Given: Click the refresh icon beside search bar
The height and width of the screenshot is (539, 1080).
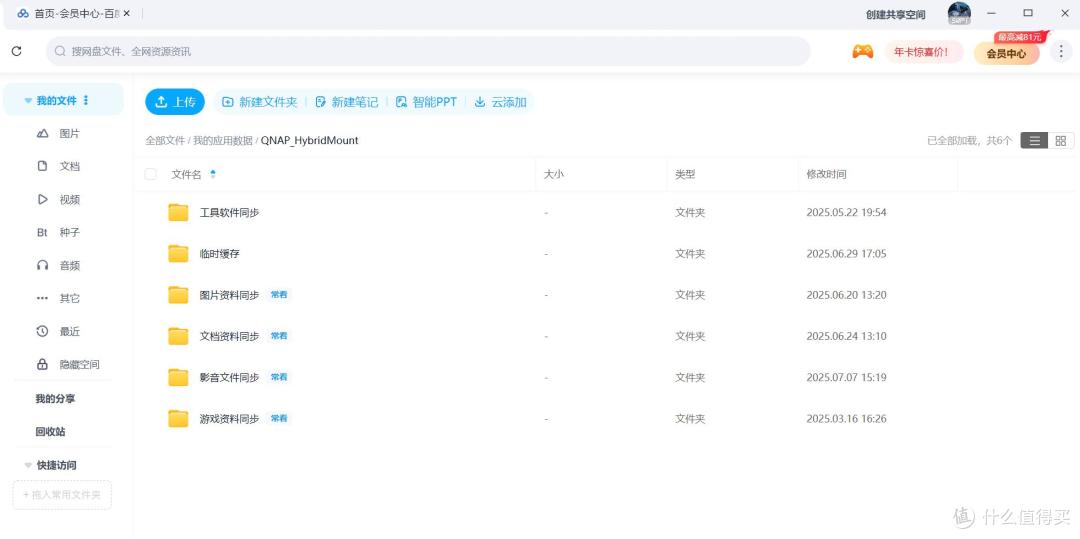Looking at the screenshot, I should (17, 51).
